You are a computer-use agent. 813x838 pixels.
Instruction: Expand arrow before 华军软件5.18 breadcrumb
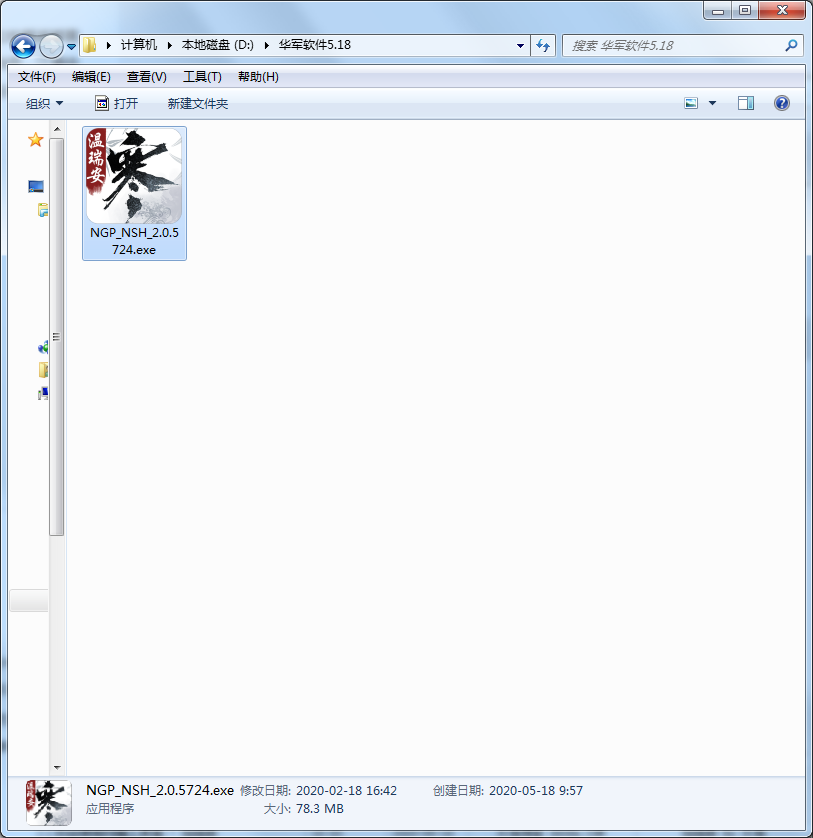tap(266, 45)
